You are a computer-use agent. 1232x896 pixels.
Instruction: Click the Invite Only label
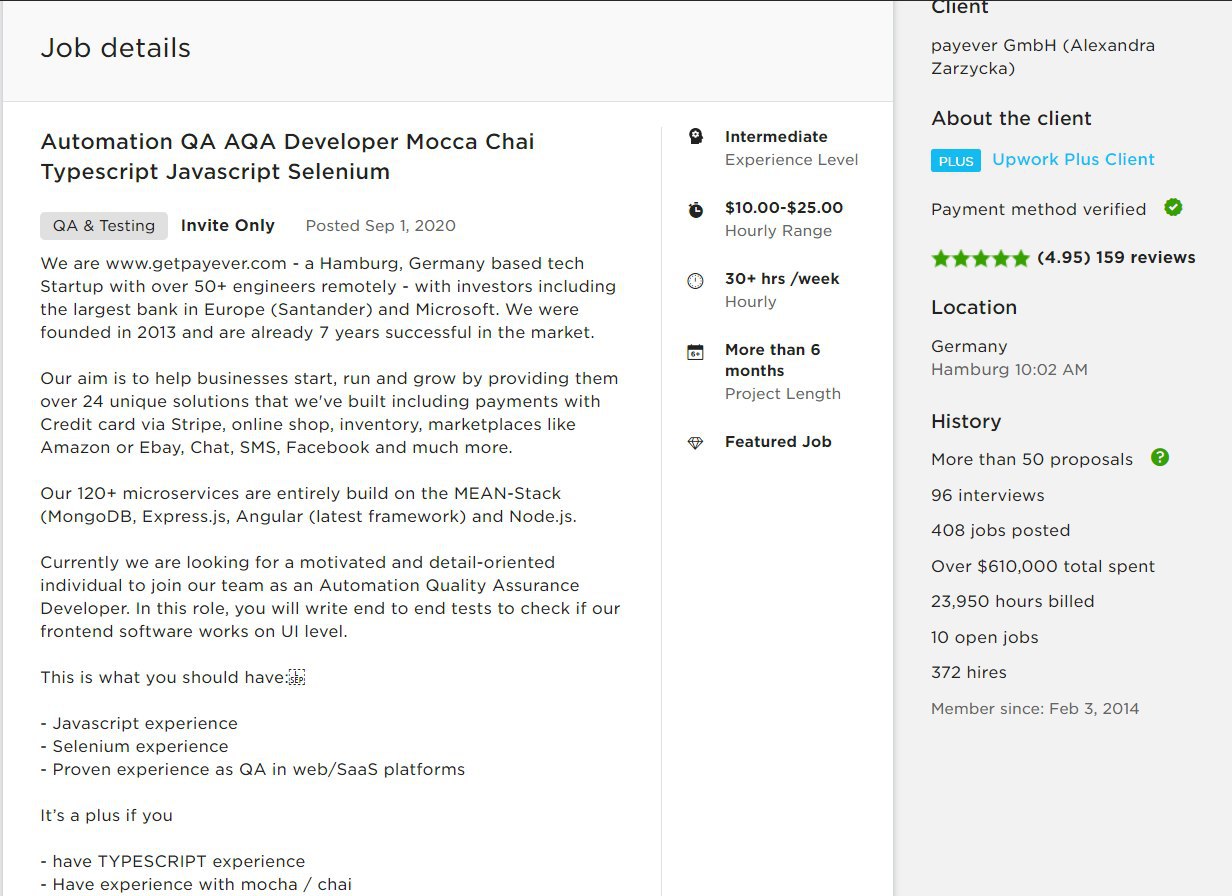click(228, 226)
